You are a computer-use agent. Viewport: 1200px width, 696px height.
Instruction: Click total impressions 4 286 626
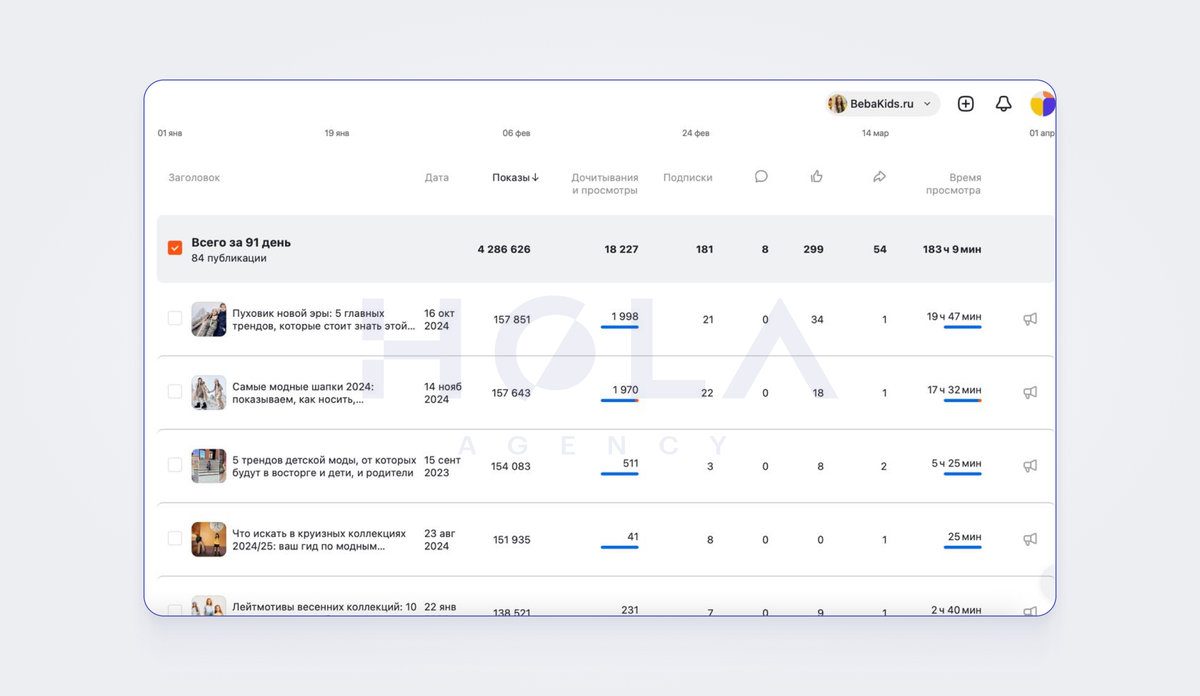pos(504,249)
